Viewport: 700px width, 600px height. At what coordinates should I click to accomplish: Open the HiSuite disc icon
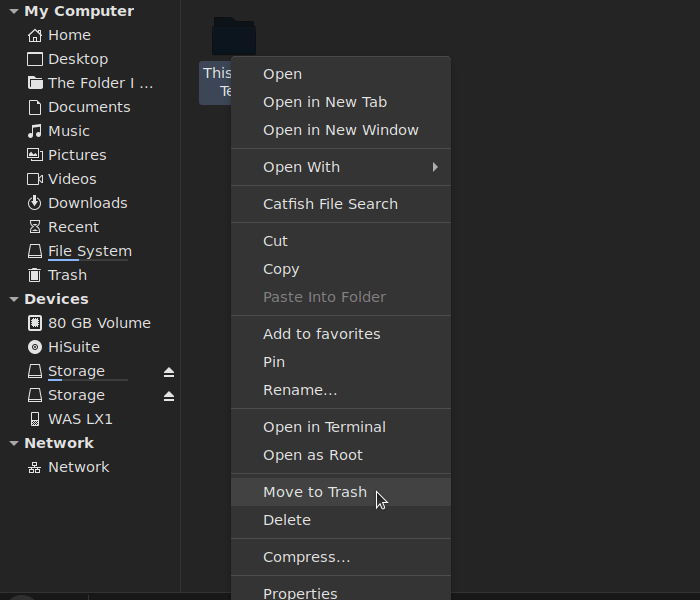[x=35, y=347]
